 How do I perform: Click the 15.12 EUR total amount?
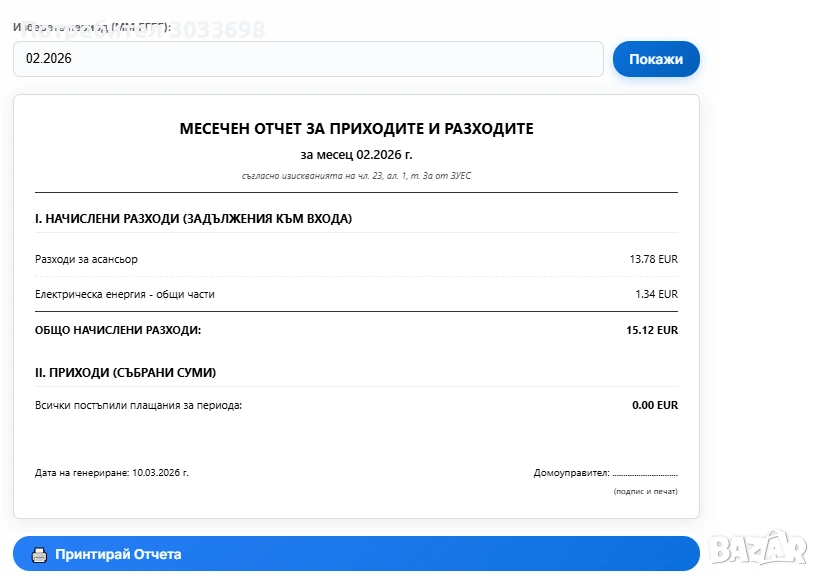pyautogui.click(x=652, y=329)
